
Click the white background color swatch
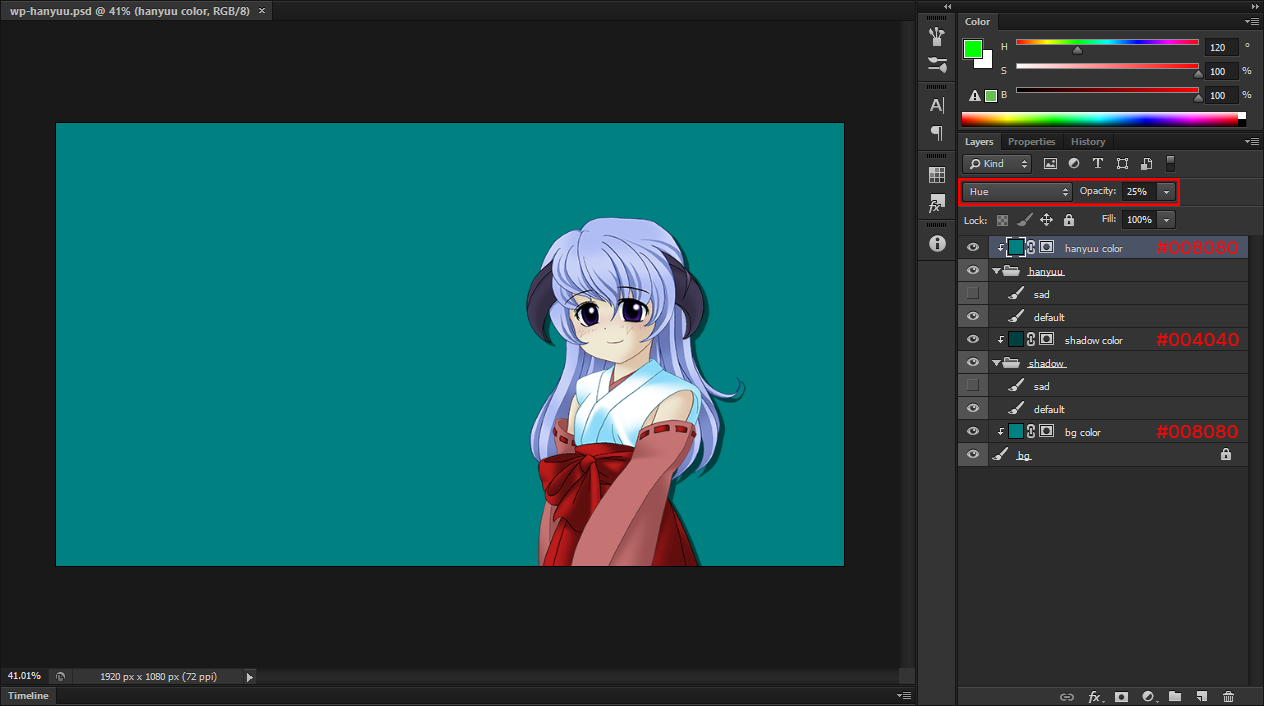pos(986,63)
